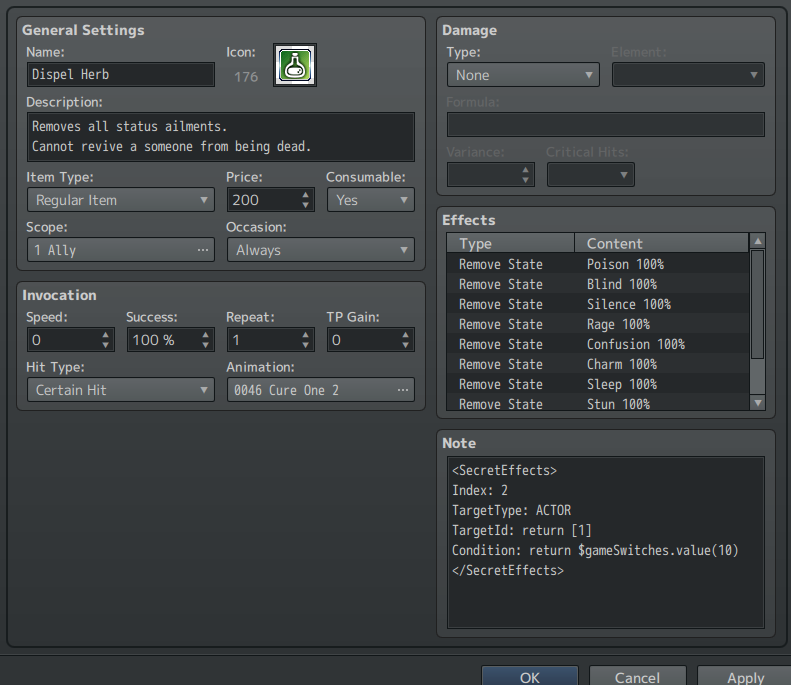Viewport: 791px width, 685px height.
Task: Increase Repeat count with the up arrow
Action: coord(306,334)
